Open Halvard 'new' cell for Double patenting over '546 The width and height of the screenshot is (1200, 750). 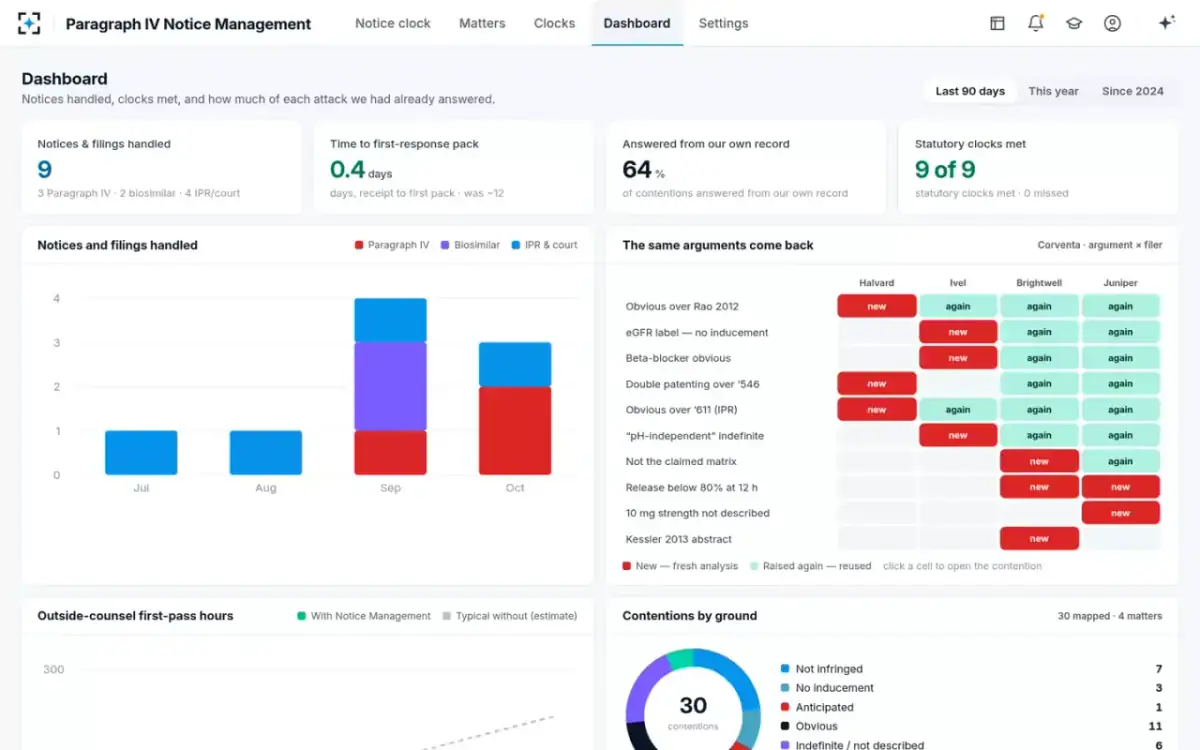(877, 384)
